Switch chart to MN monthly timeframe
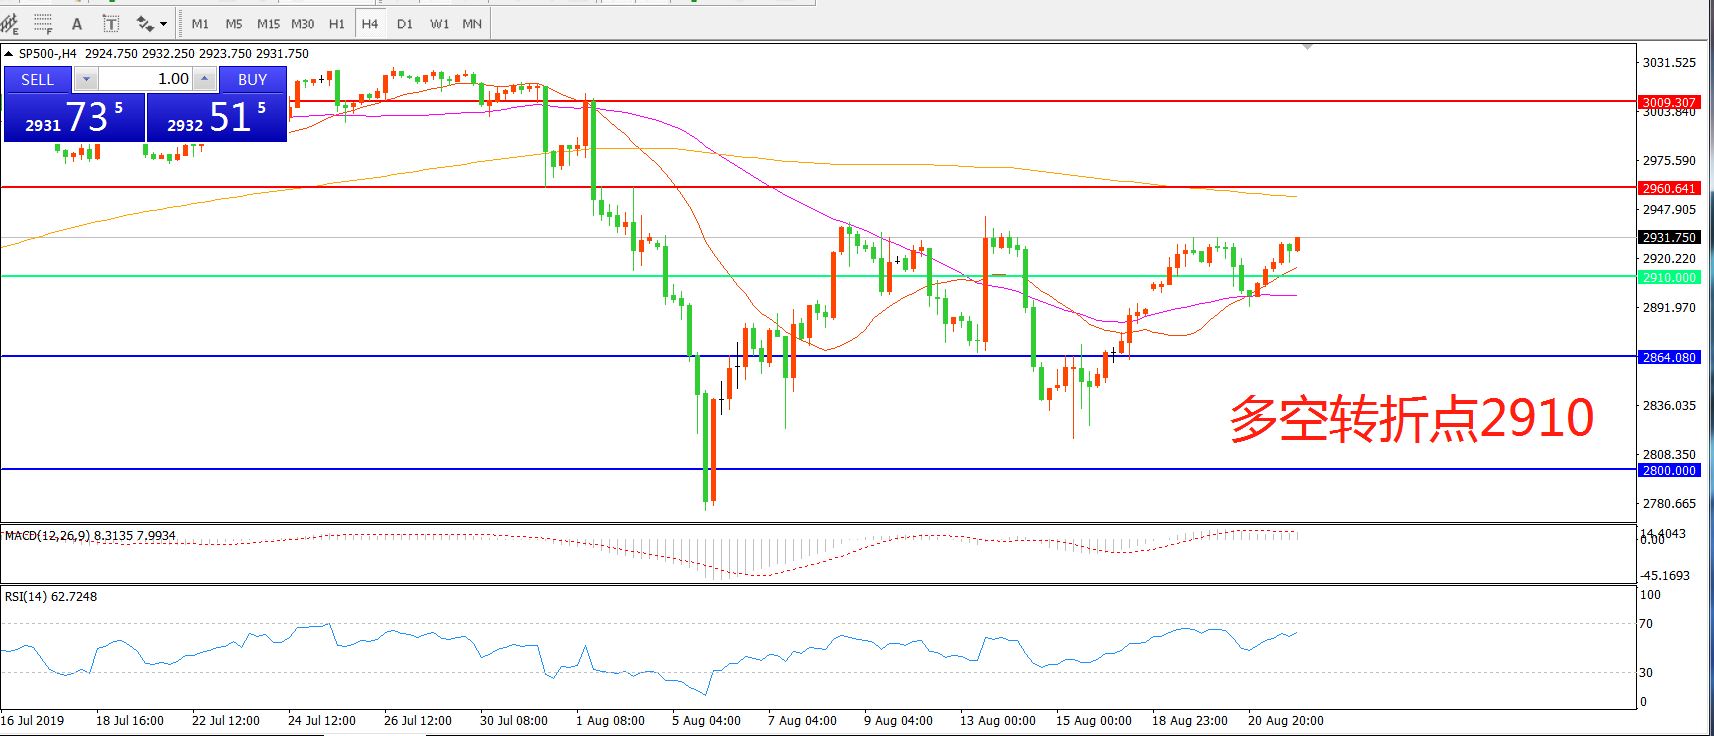Image resolution: width=1714 pixels, height=736 pixels. pyautogui.click(x=472, y=24)
